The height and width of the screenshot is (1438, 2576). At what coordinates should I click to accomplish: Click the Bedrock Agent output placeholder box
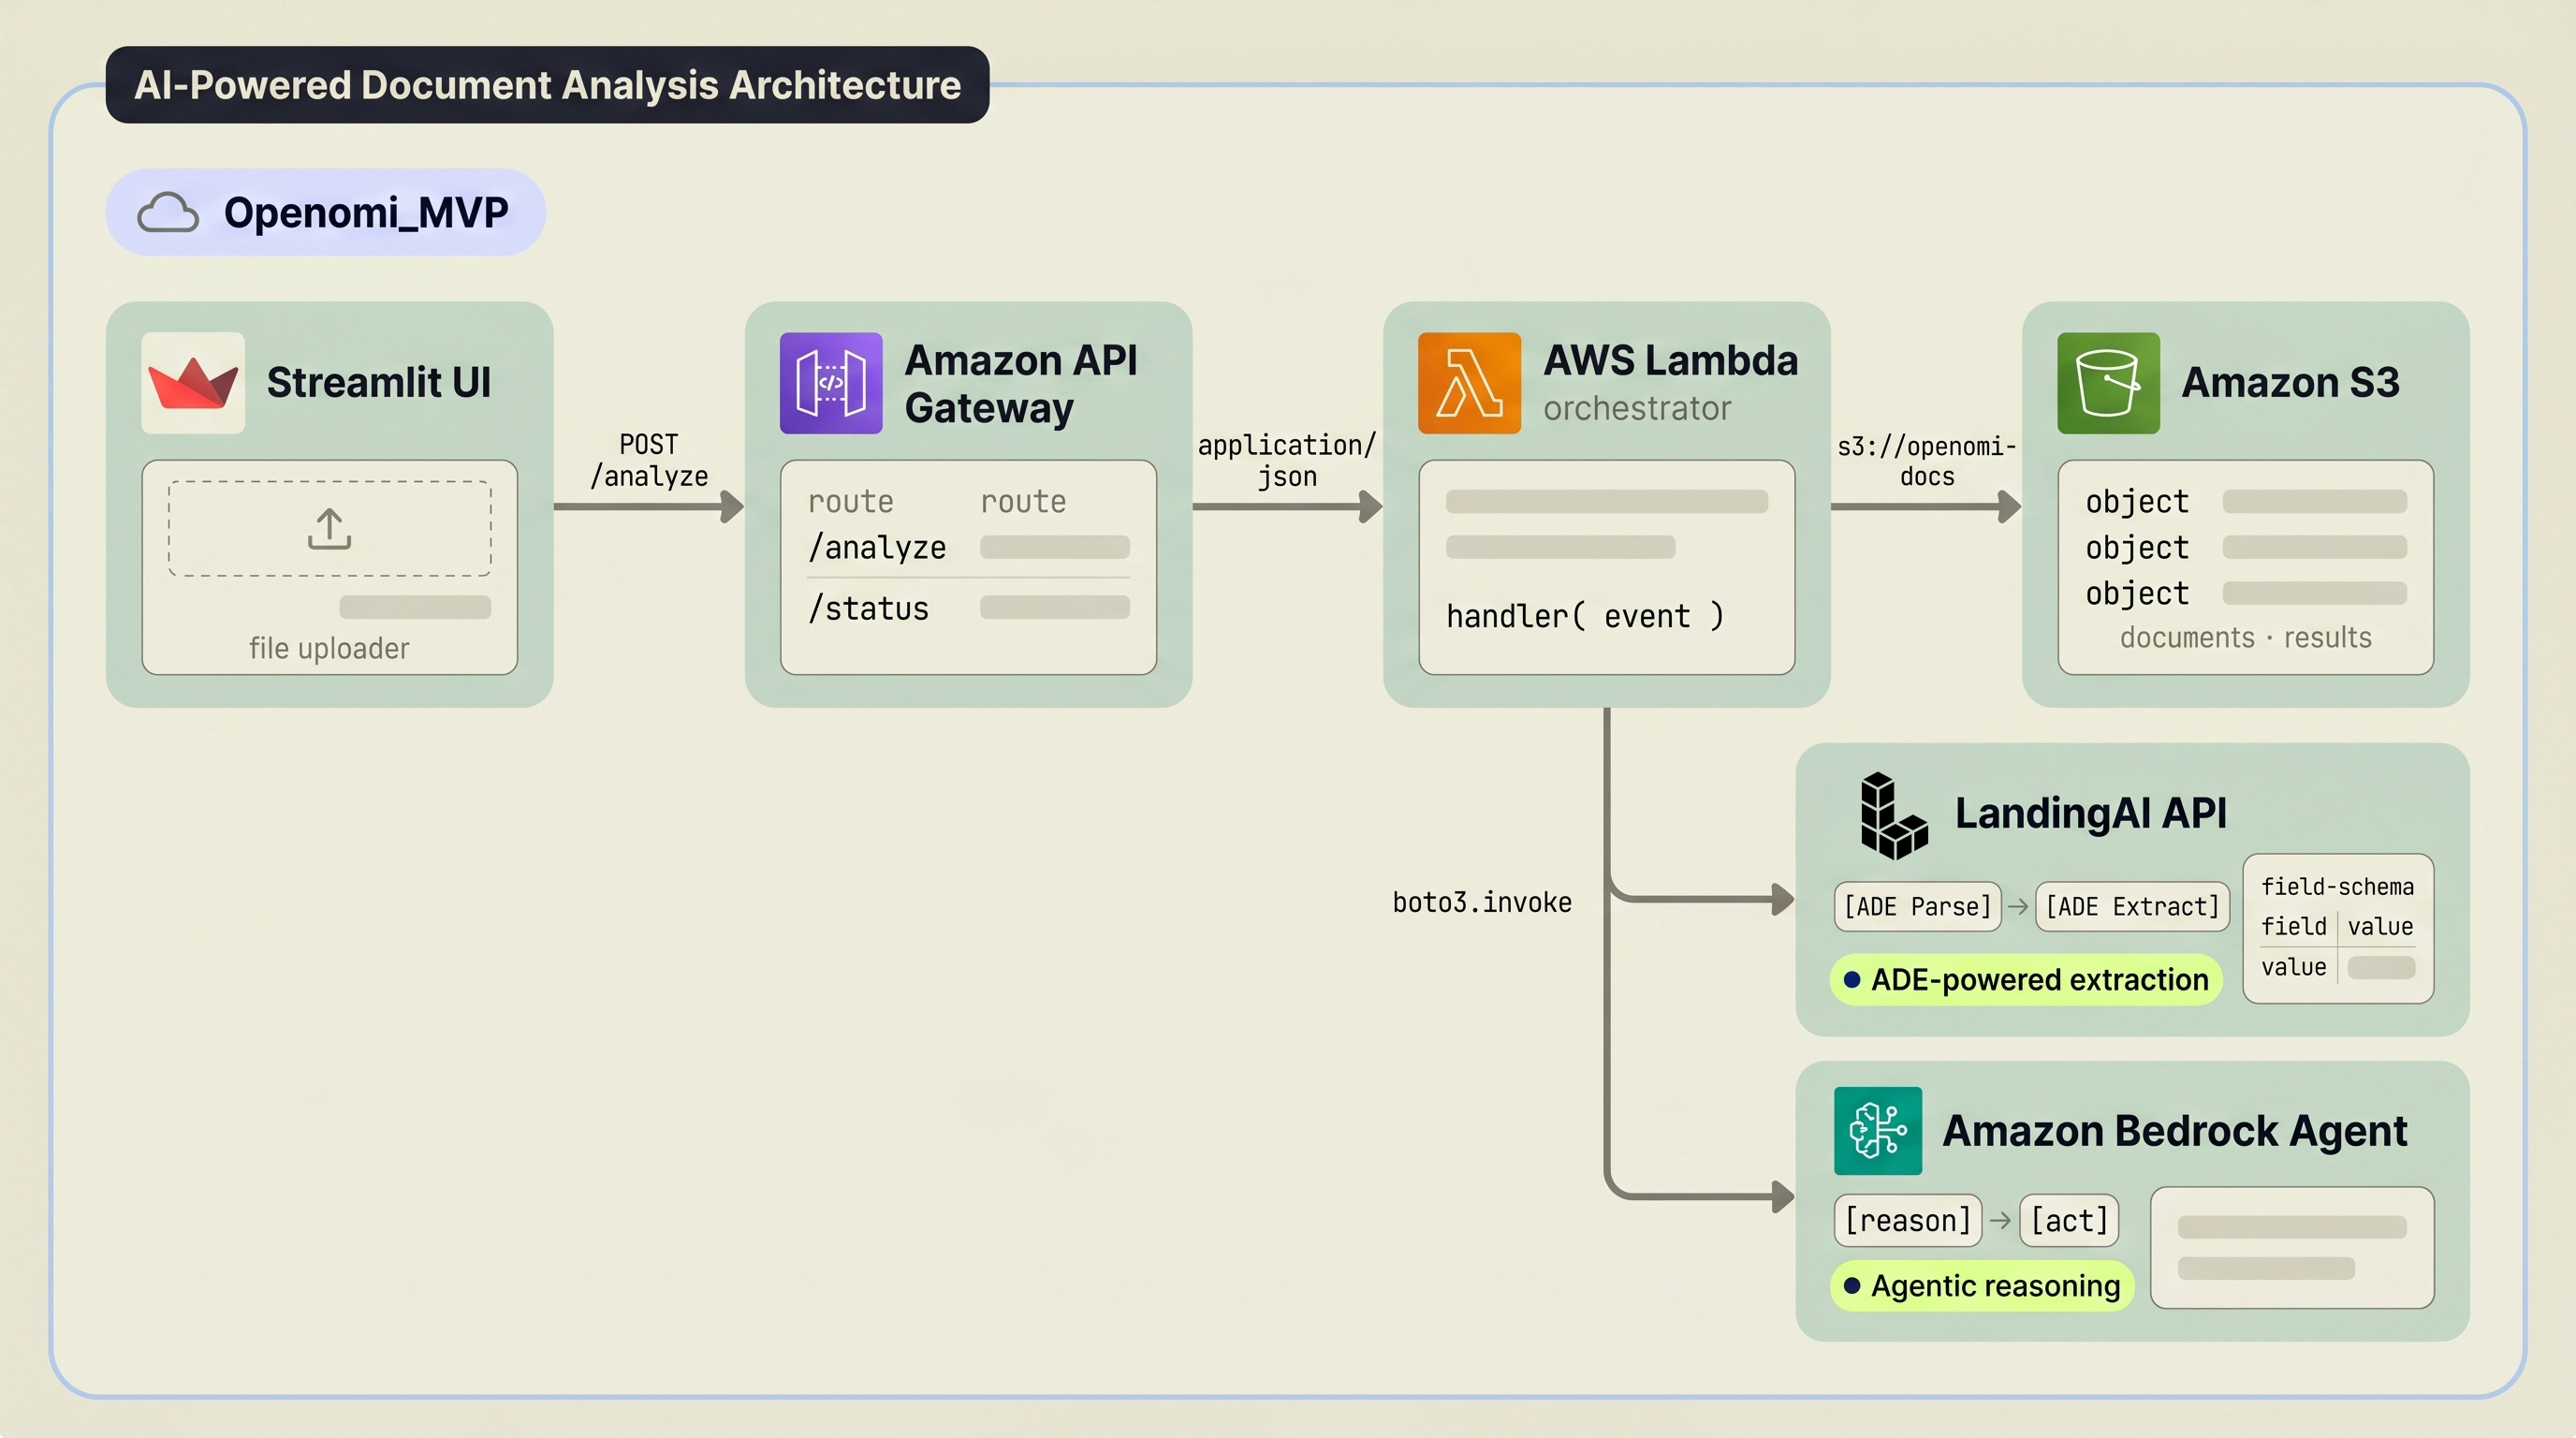coord(2292,1247)
